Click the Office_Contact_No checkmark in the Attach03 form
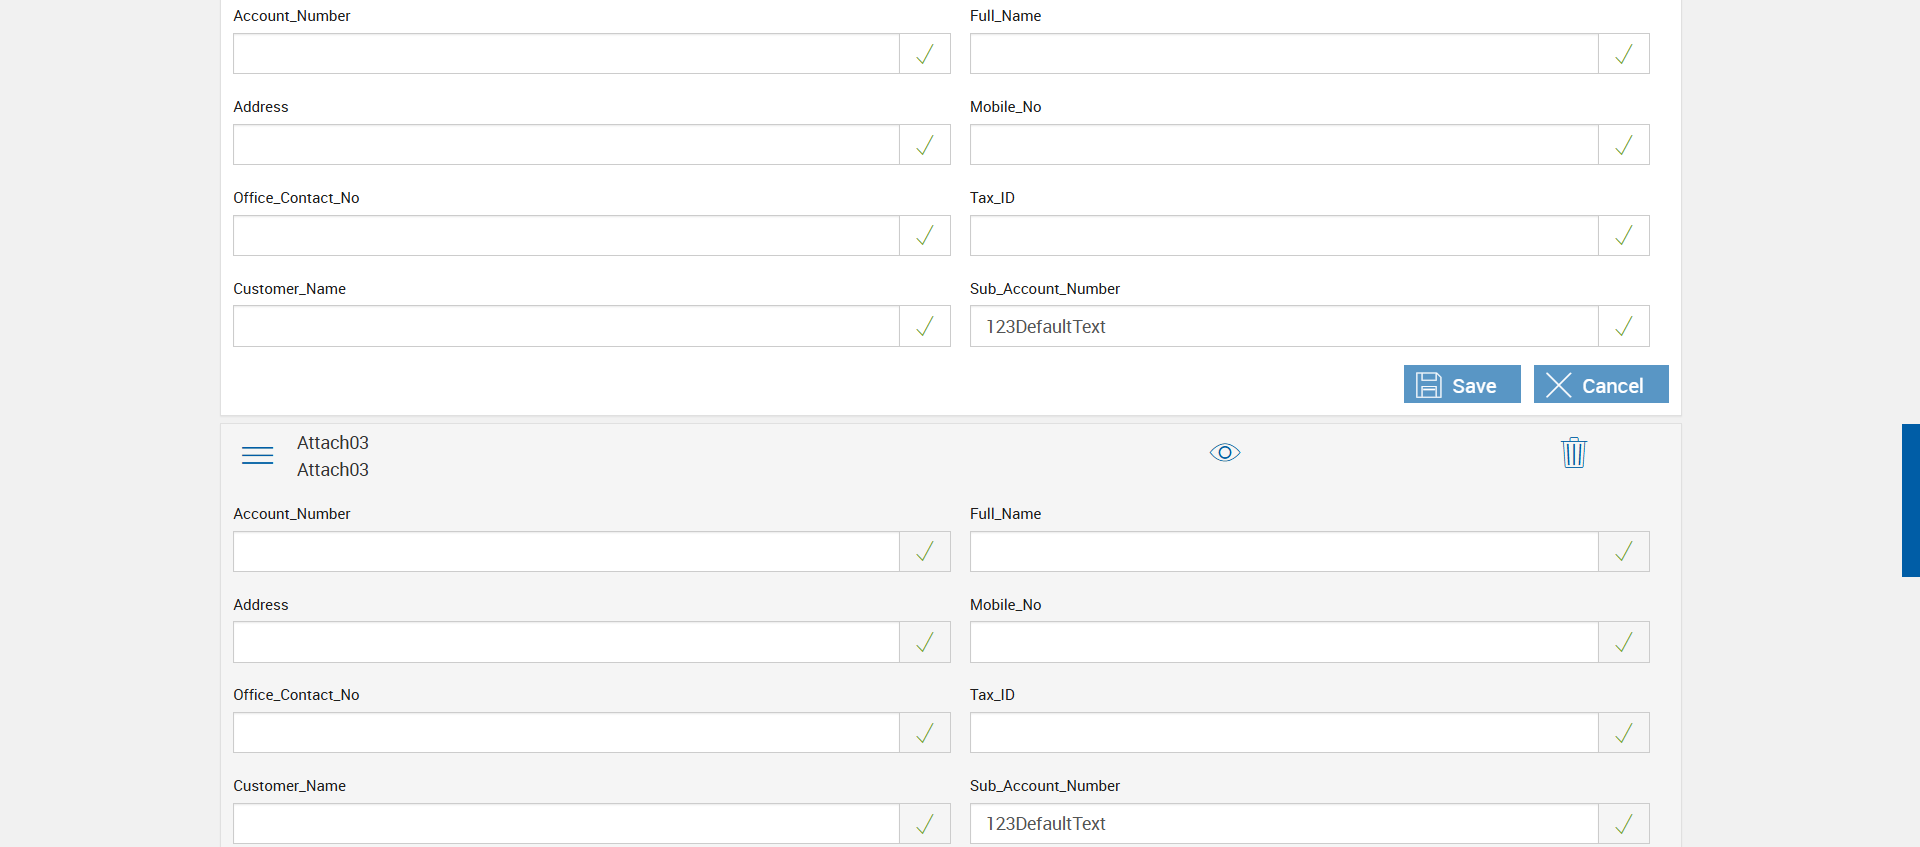The height and width of the screenshot is (847, 1920). coord(925,733)
